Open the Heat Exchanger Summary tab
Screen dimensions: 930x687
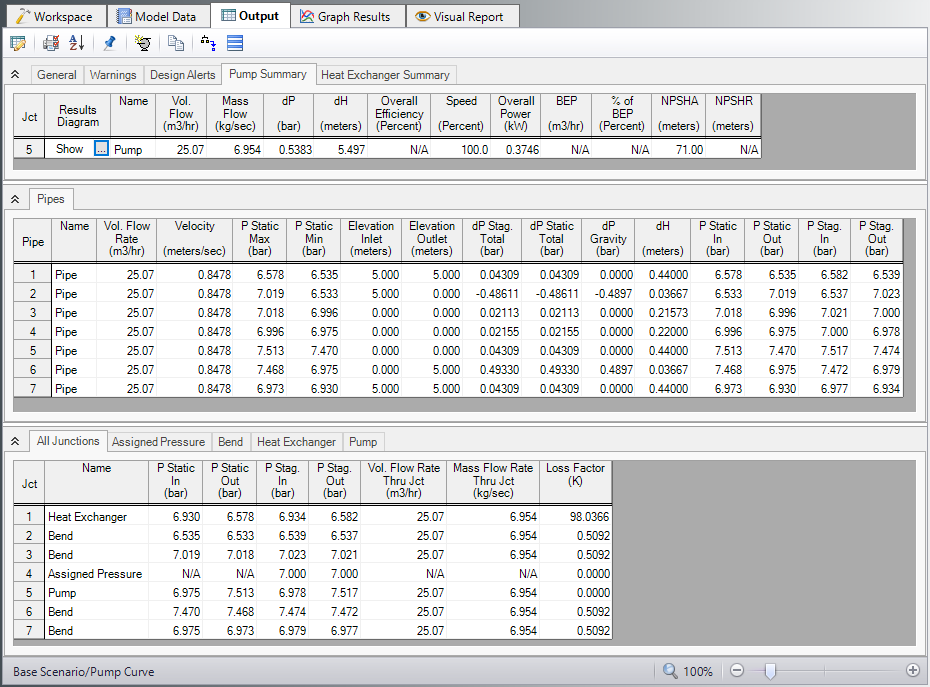[386, 75]
